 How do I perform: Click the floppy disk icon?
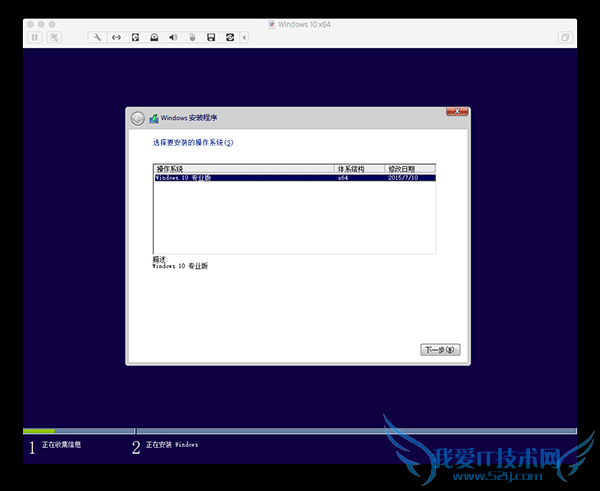click(211, 37)
